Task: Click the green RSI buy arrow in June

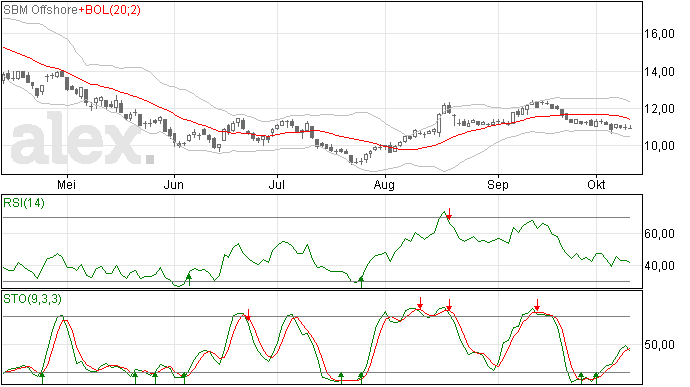Action: 189,279
